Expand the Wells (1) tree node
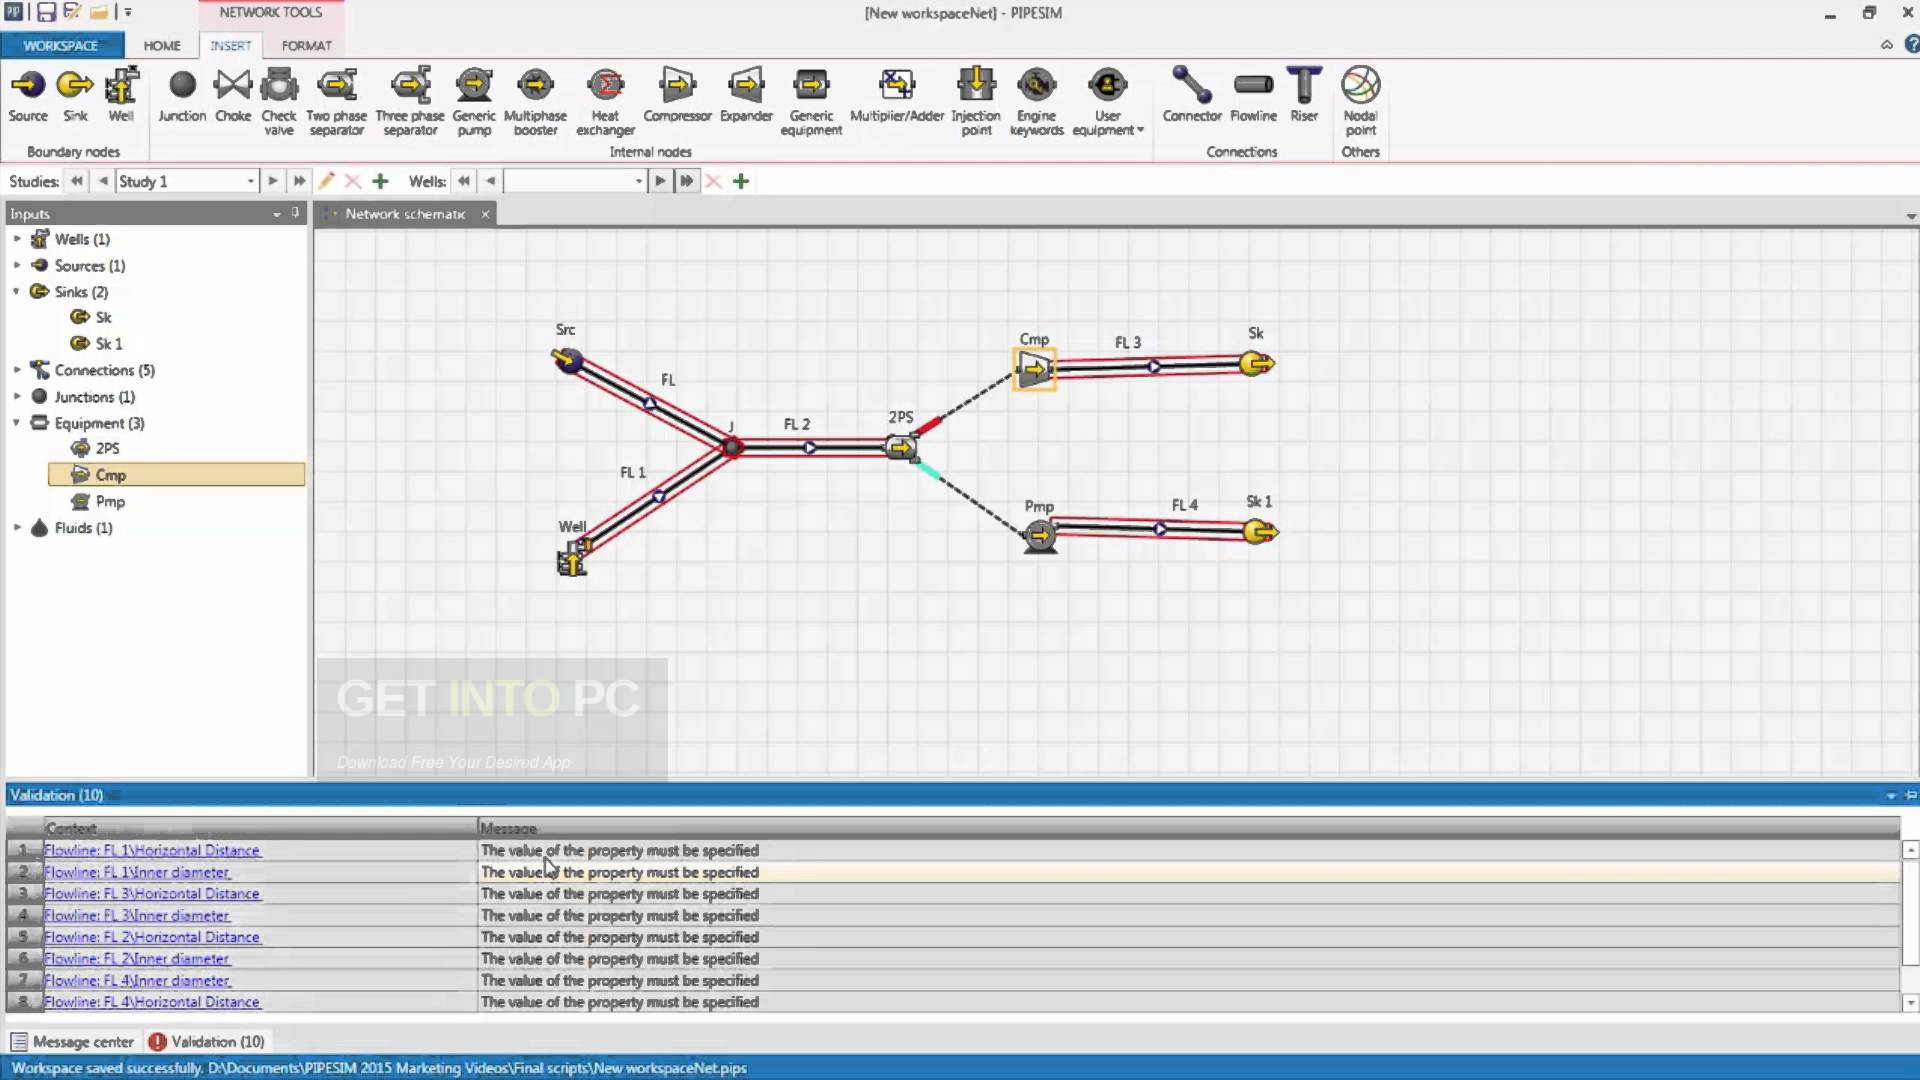The image size is (1920, 1080). click(17, 239)
